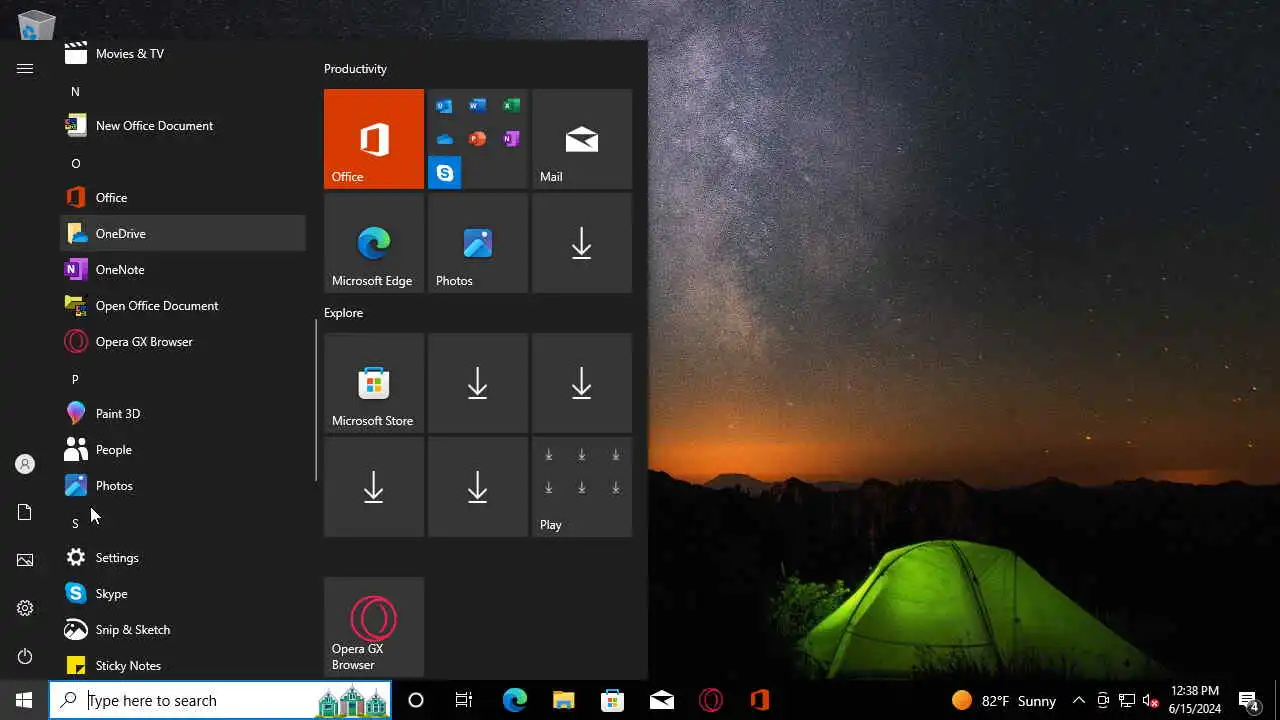
Task: Open Settings from the app list
Action: [x=183, y=558]
